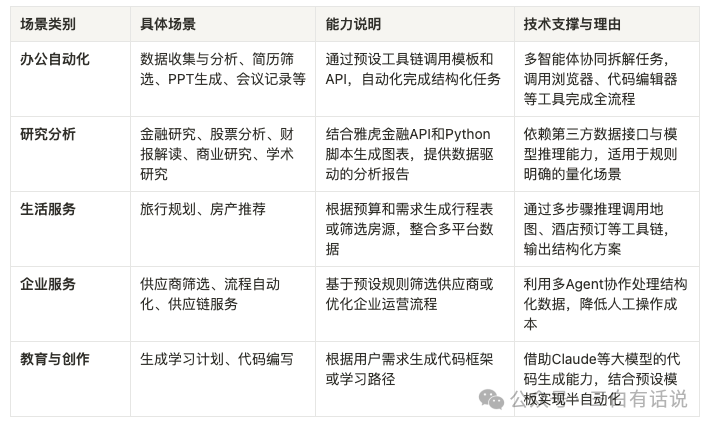Click the watermark text beside the WeChat logo
This screenshot has height=427, width=710.
coord(598,400)
